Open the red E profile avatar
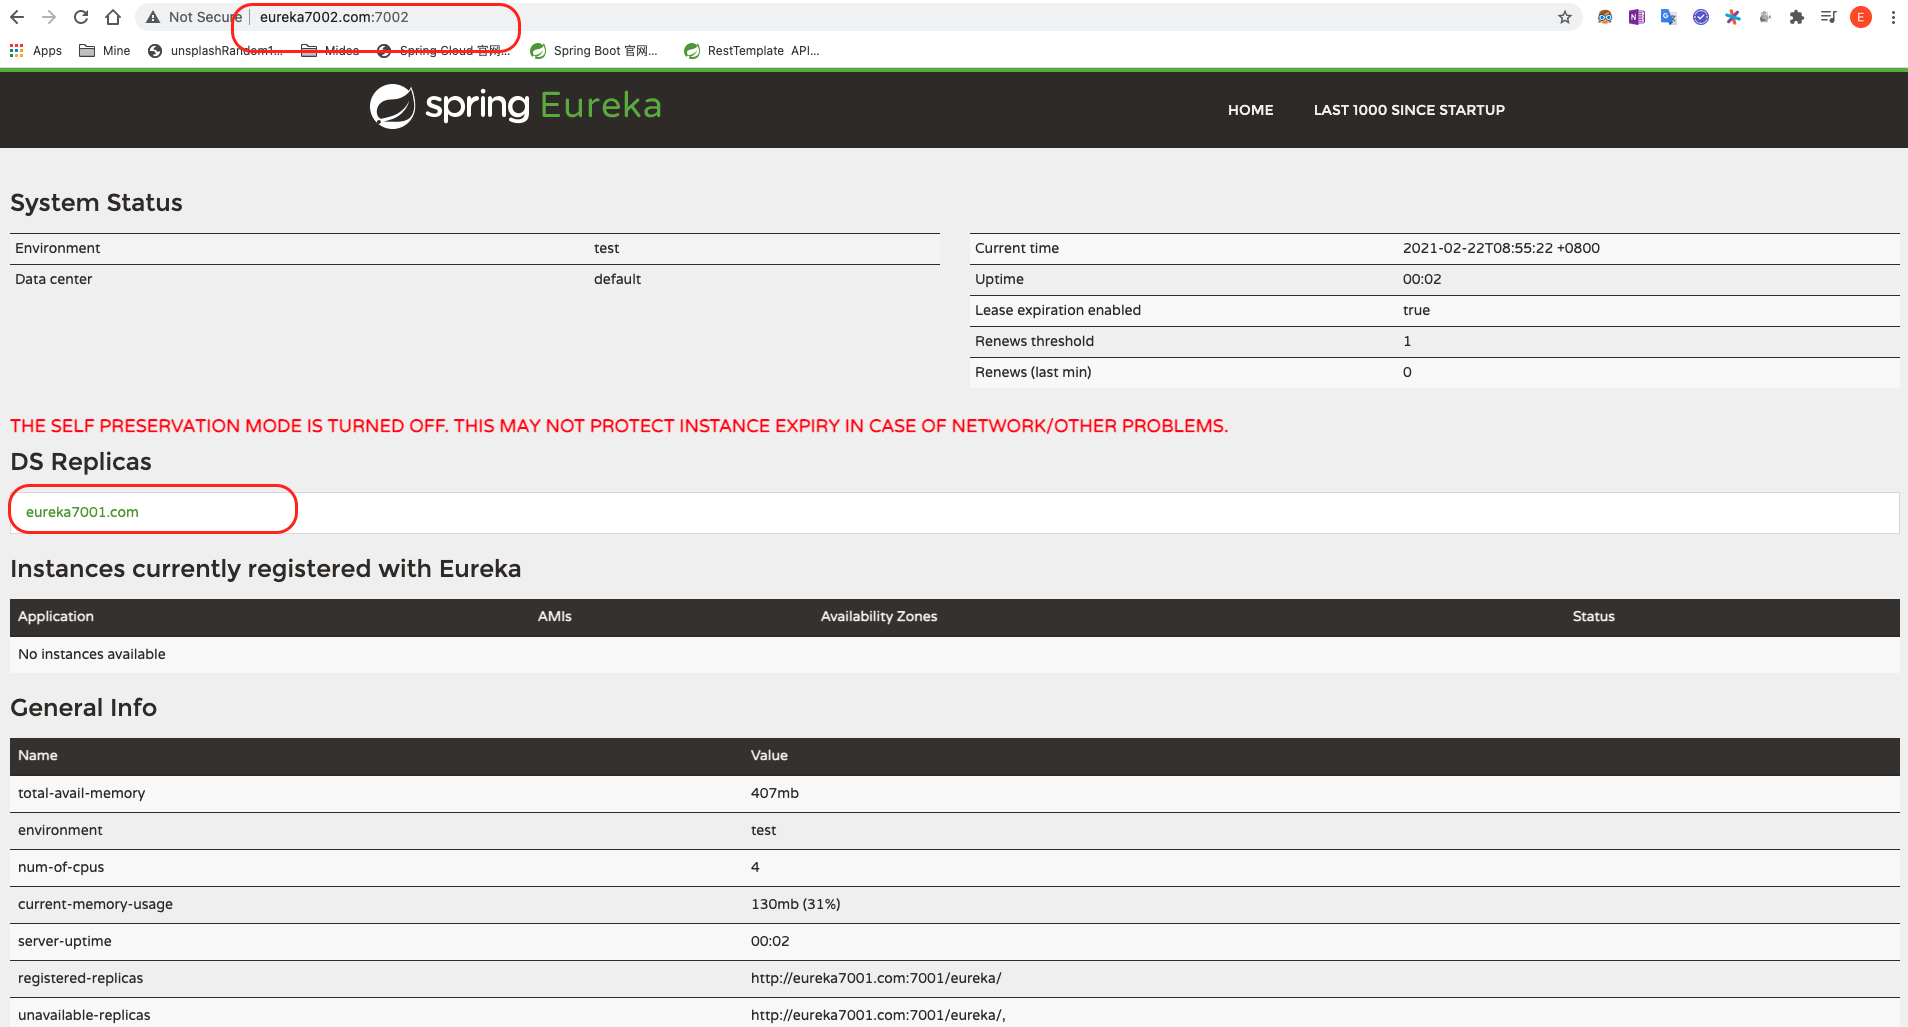The image size is (1908, 1027). [x=1861, y=17]
